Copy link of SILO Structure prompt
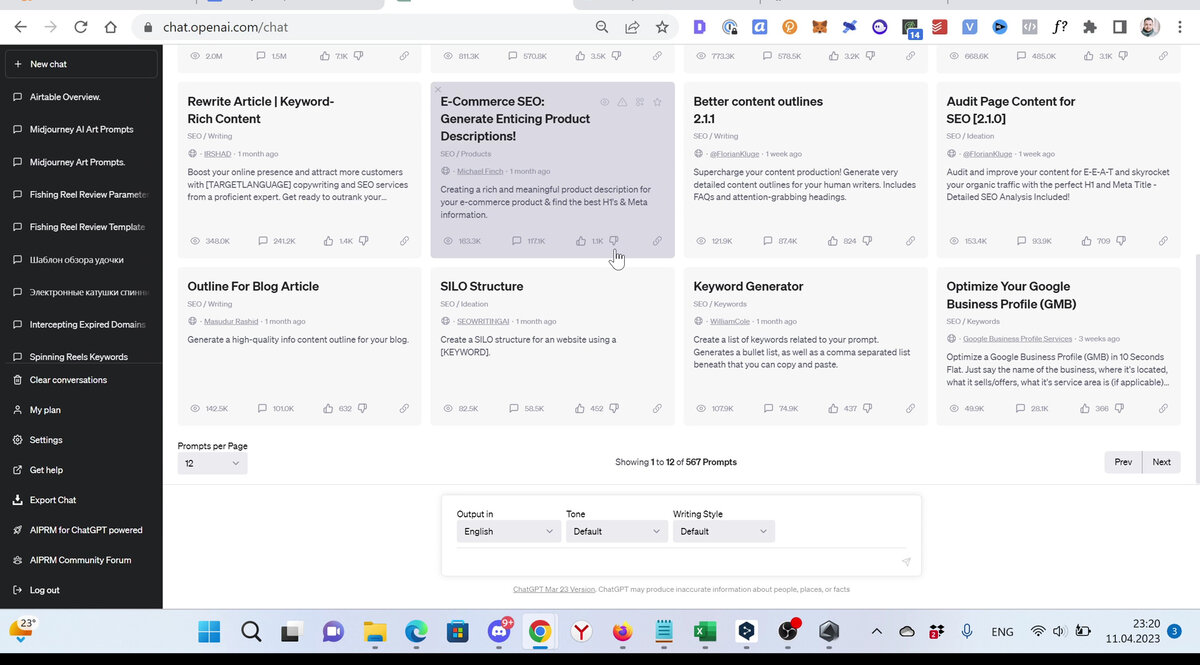The width and height of the screenshot is (1200, 665). 657,408
